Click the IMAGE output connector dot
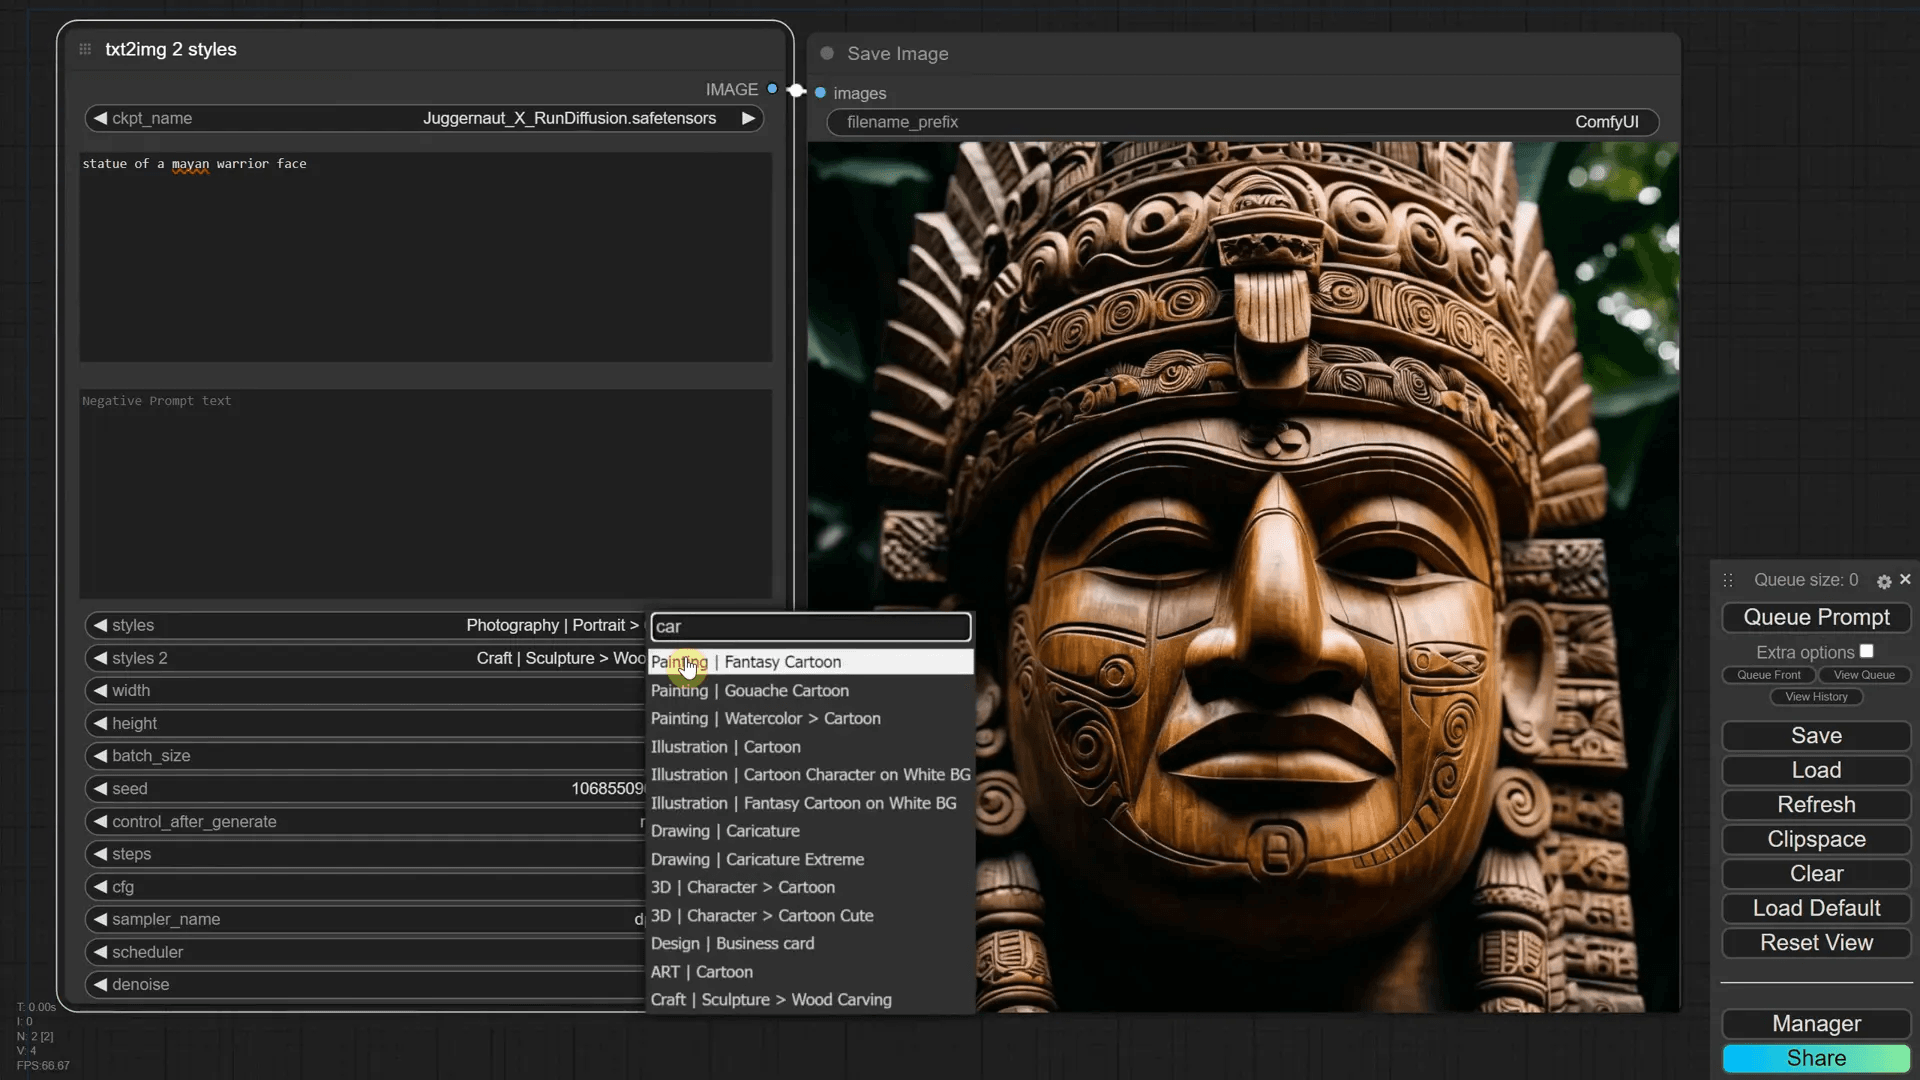The height and width of the screenshot is (1080, 1920). [x=772, y=89]
